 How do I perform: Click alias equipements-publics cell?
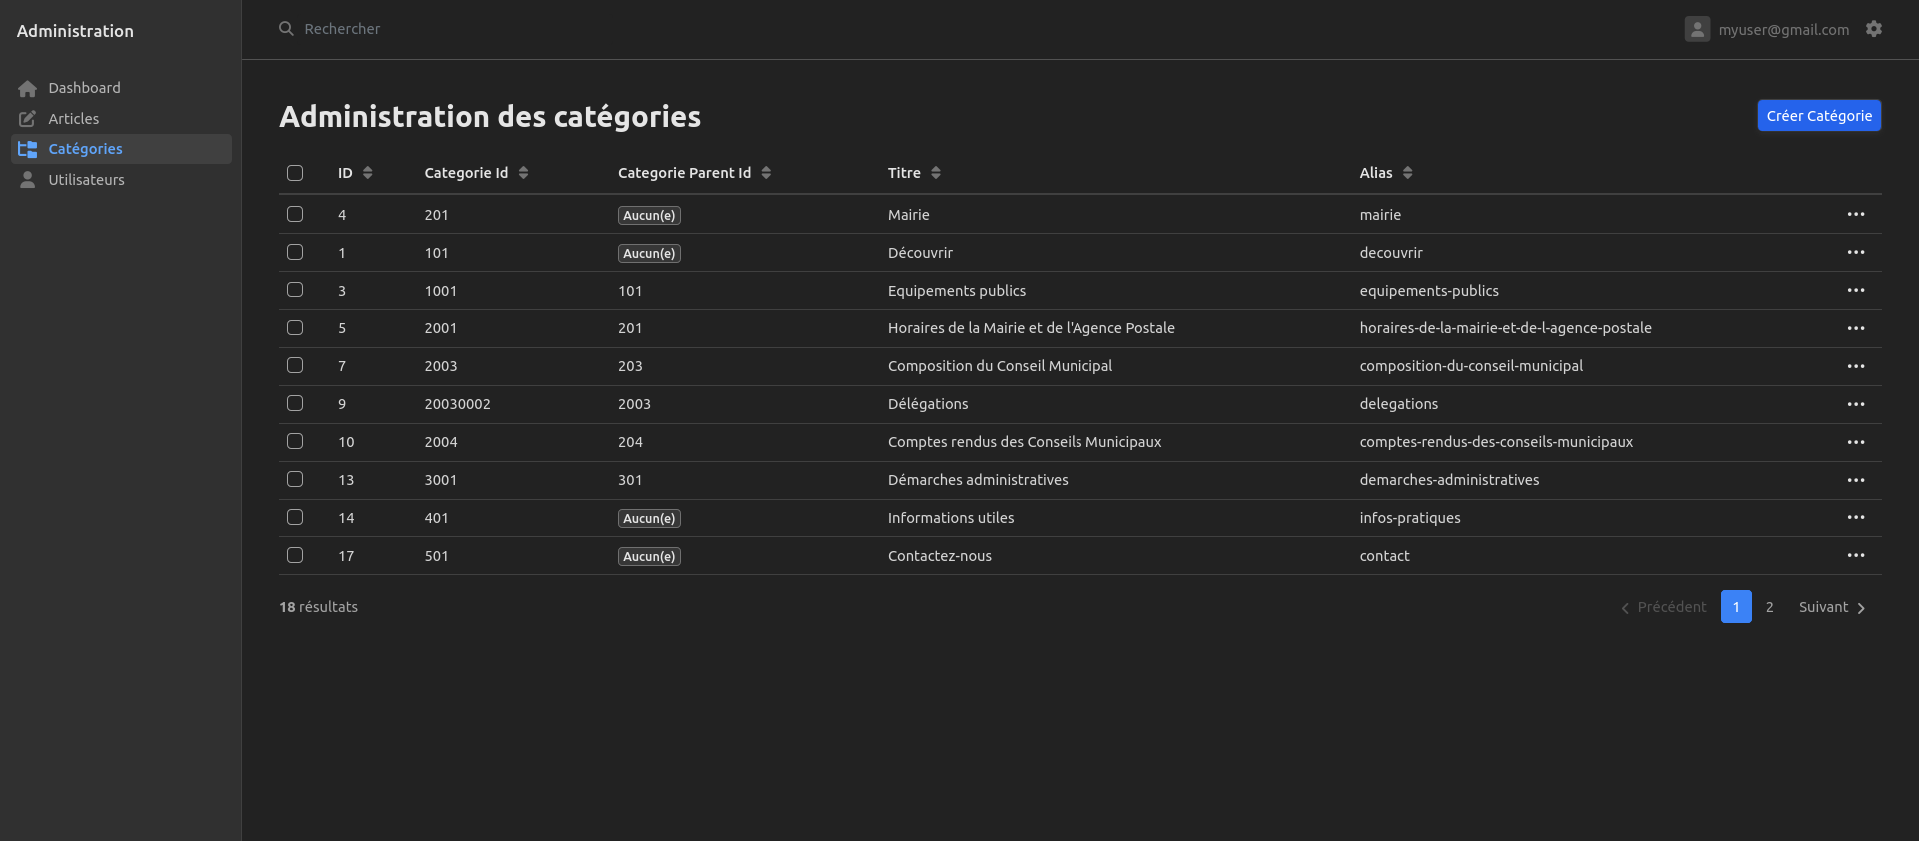point(1429,291)
